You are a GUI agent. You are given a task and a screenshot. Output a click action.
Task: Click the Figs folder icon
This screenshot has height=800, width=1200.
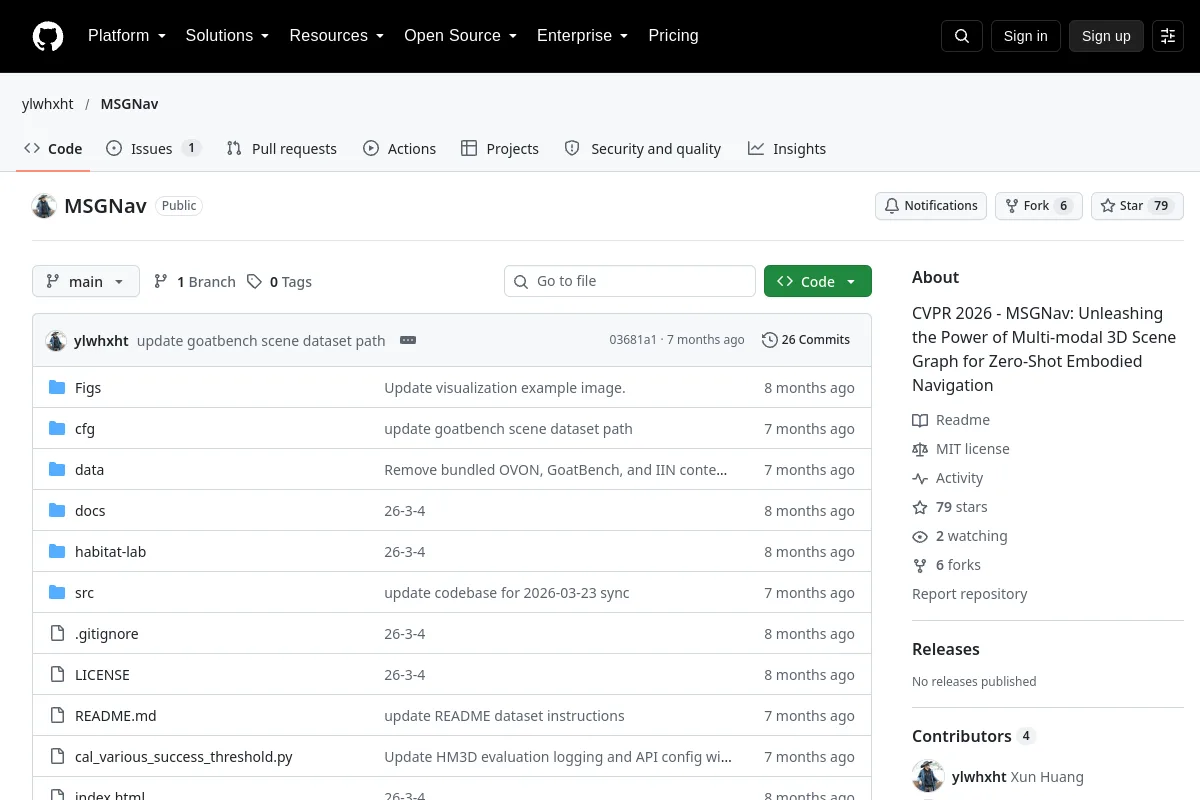pos(57,388)
